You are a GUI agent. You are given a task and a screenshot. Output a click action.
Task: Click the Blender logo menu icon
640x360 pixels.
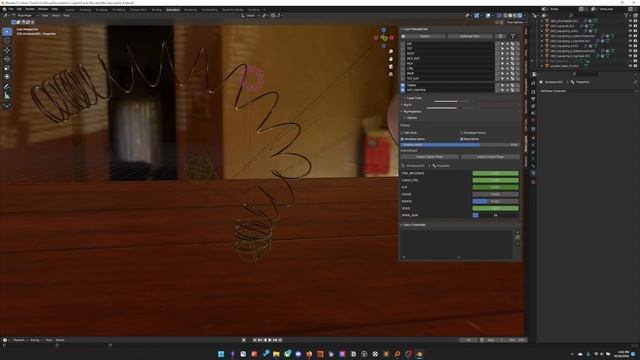(4, 9)
